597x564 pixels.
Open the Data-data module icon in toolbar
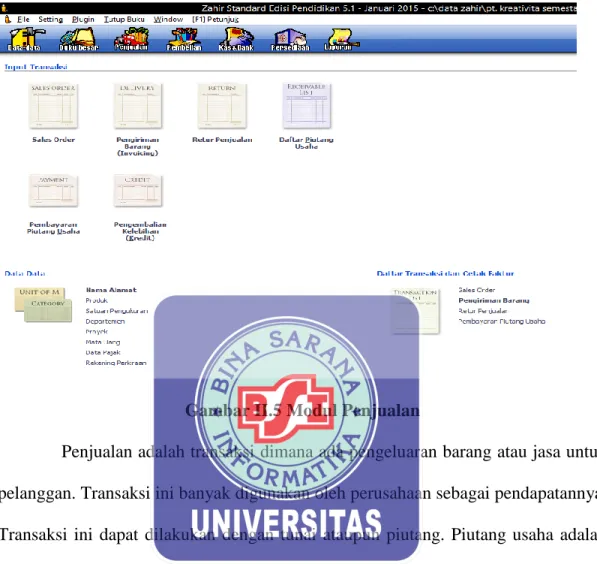pos(25,39)
